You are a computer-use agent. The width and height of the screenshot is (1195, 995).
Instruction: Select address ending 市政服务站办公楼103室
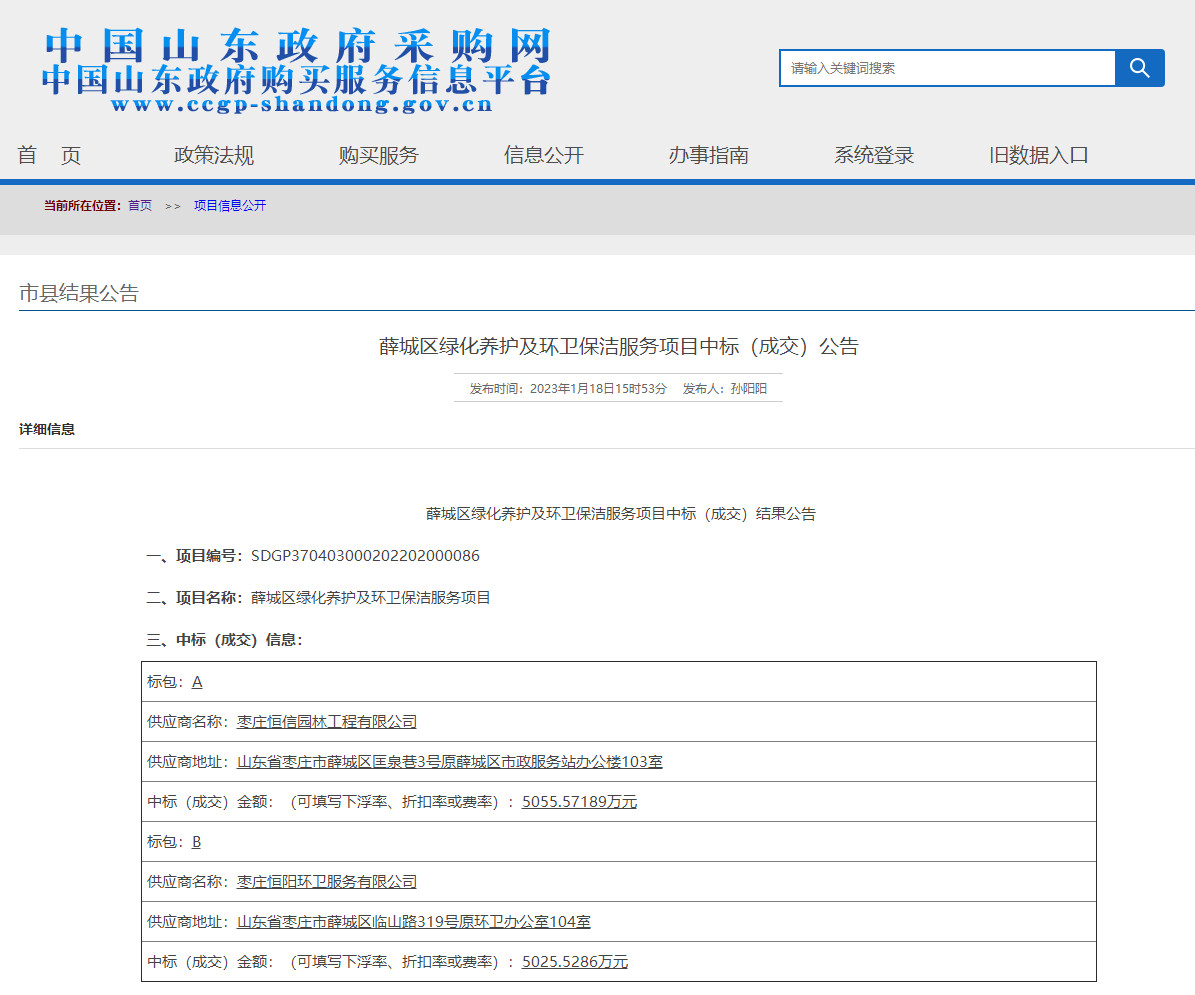[x=450, y=762]
